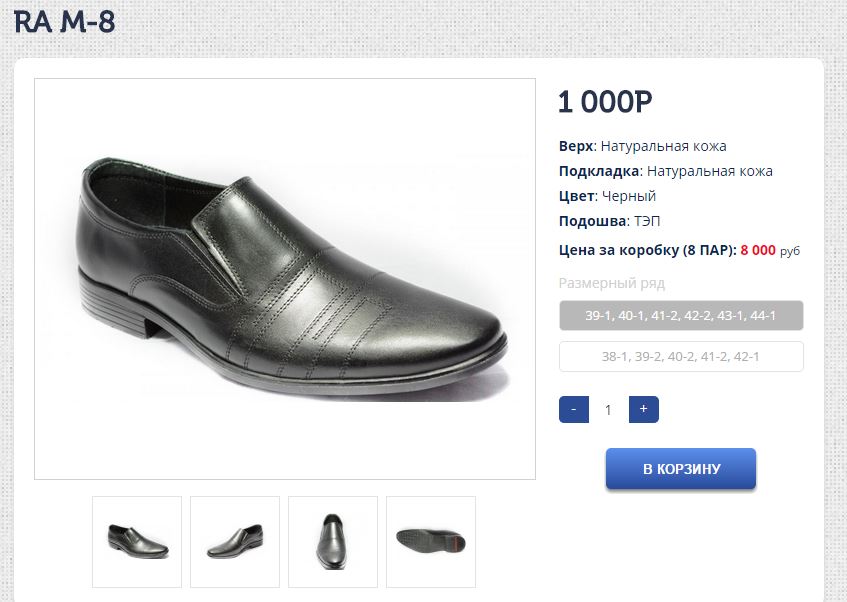Image resolution: width=847 pixels, height=602 pixels.
Task: Decrease quantity with the minus button
Action: point(573,409)
